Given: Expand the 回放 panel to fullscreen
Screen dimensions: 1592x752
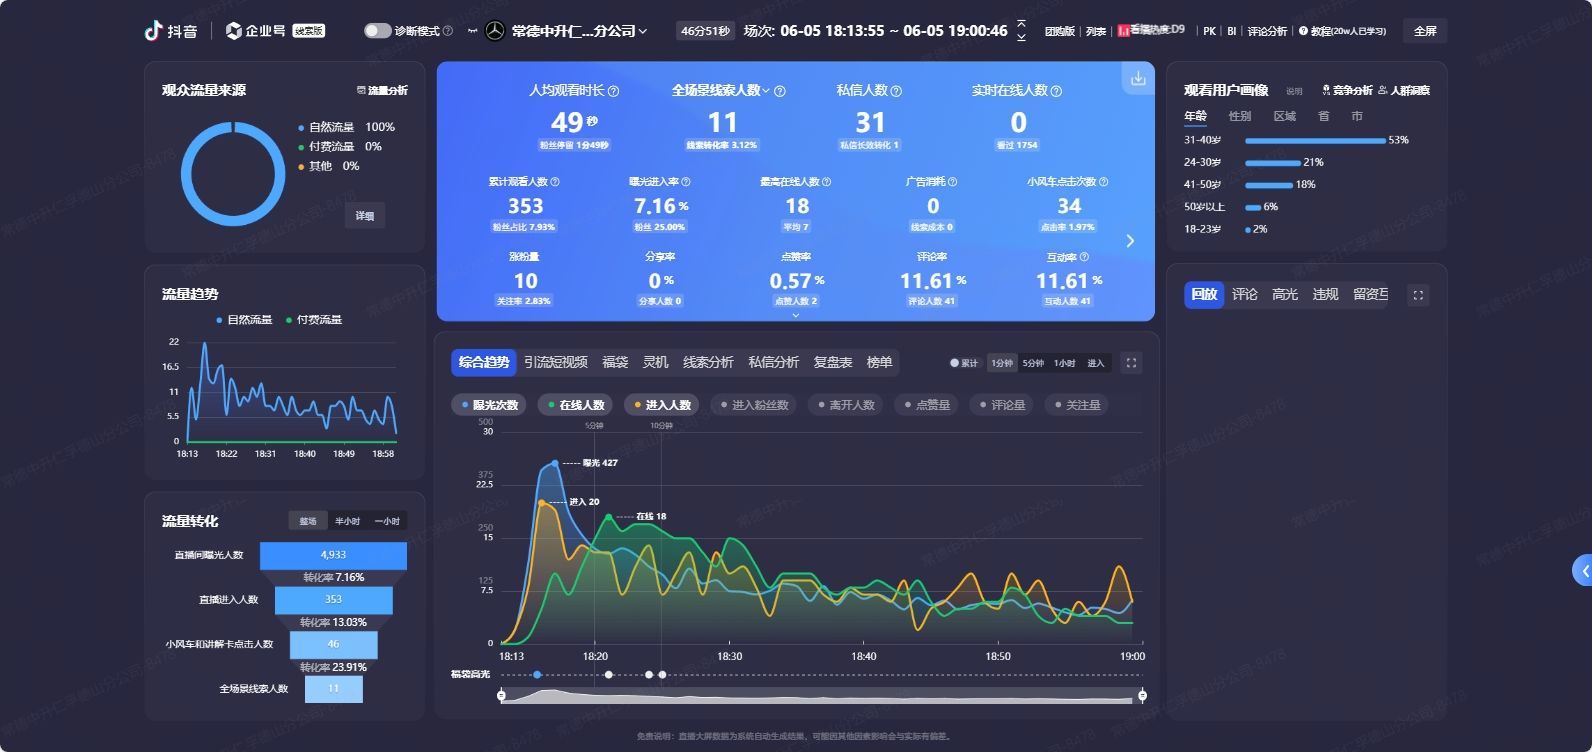Looking at the screenshot, I should 1418,295.
